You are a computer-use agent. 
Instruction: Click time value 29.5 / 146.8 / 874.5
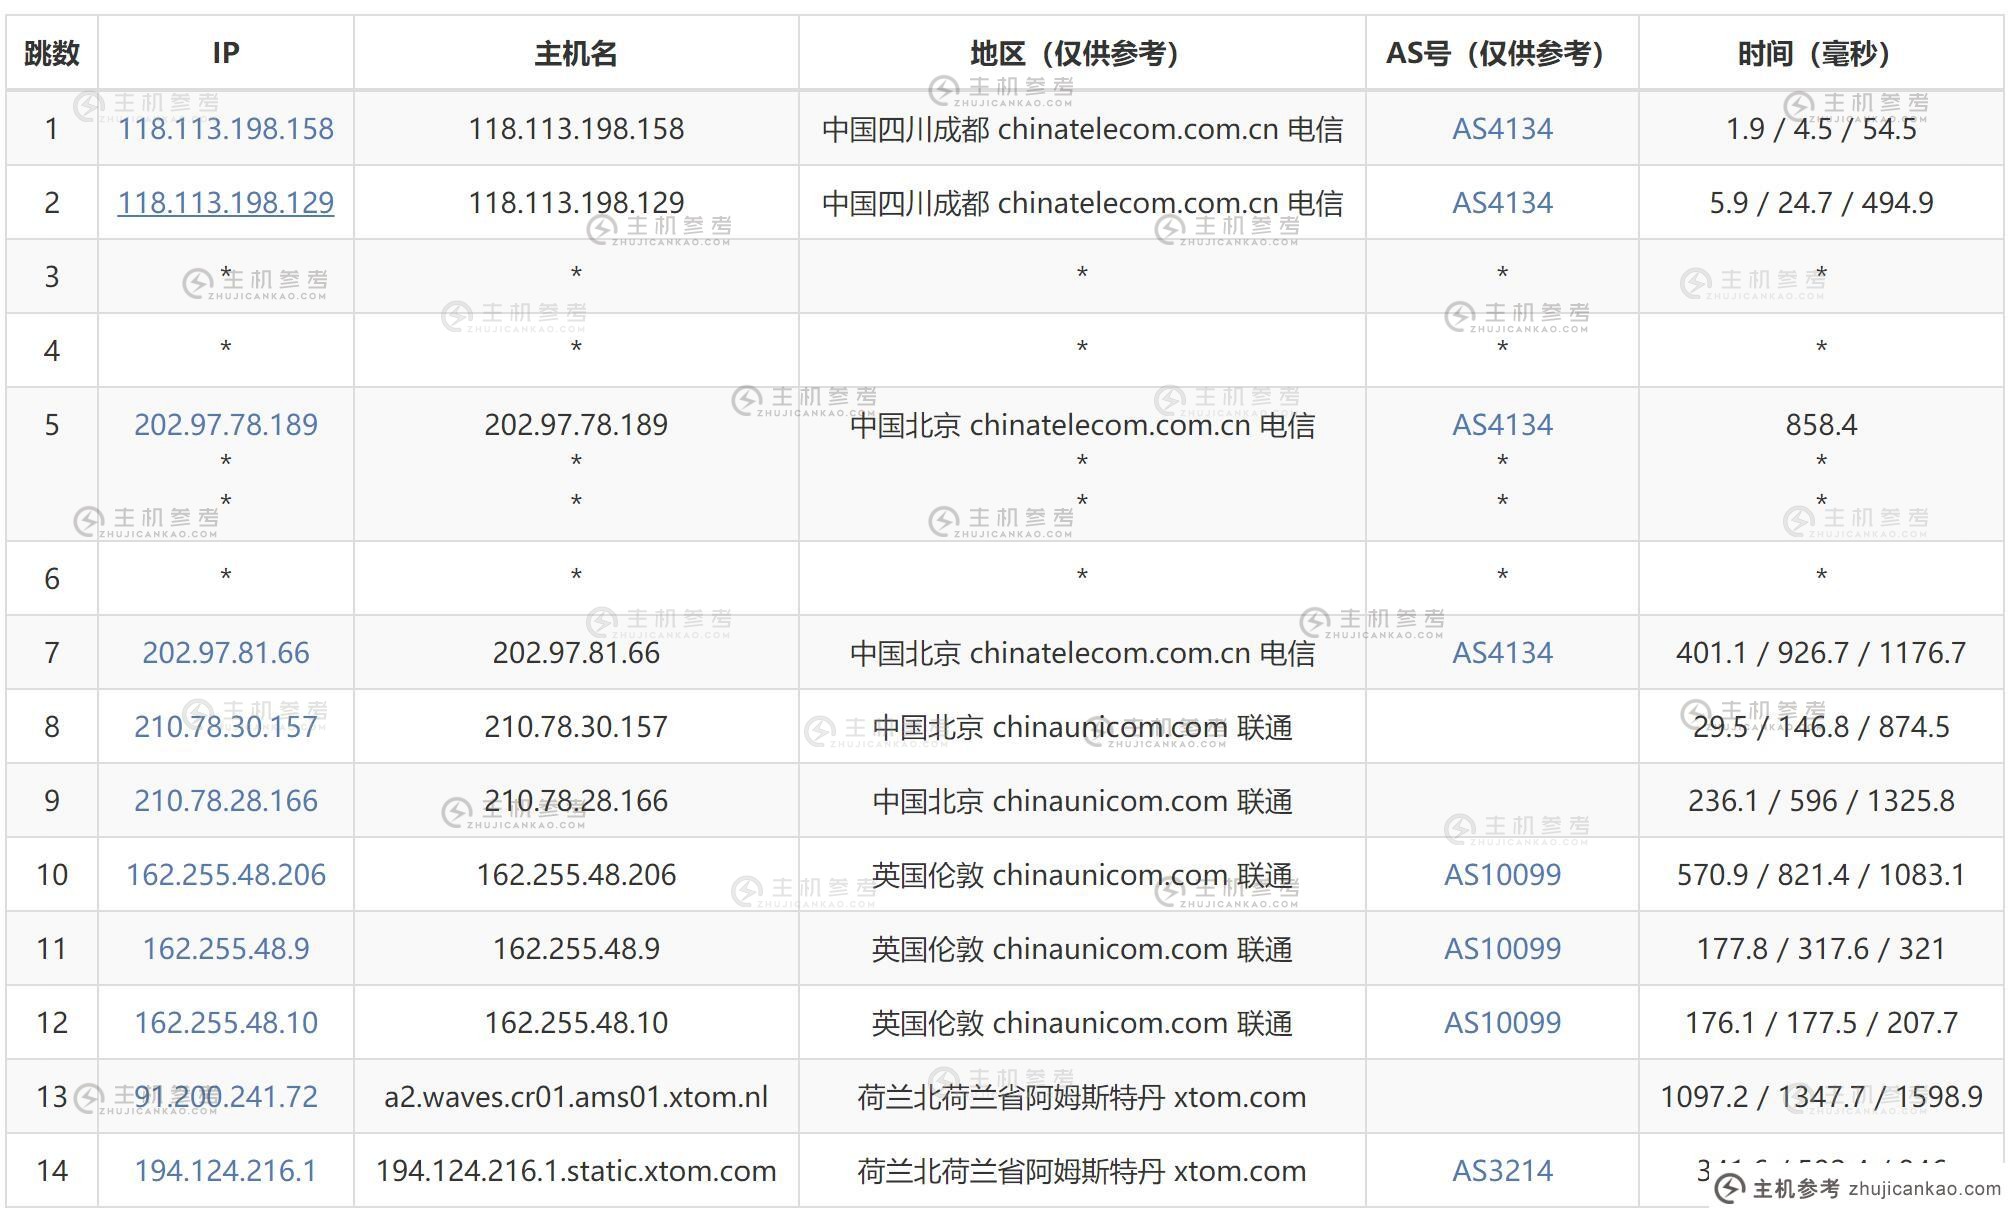1821,727
